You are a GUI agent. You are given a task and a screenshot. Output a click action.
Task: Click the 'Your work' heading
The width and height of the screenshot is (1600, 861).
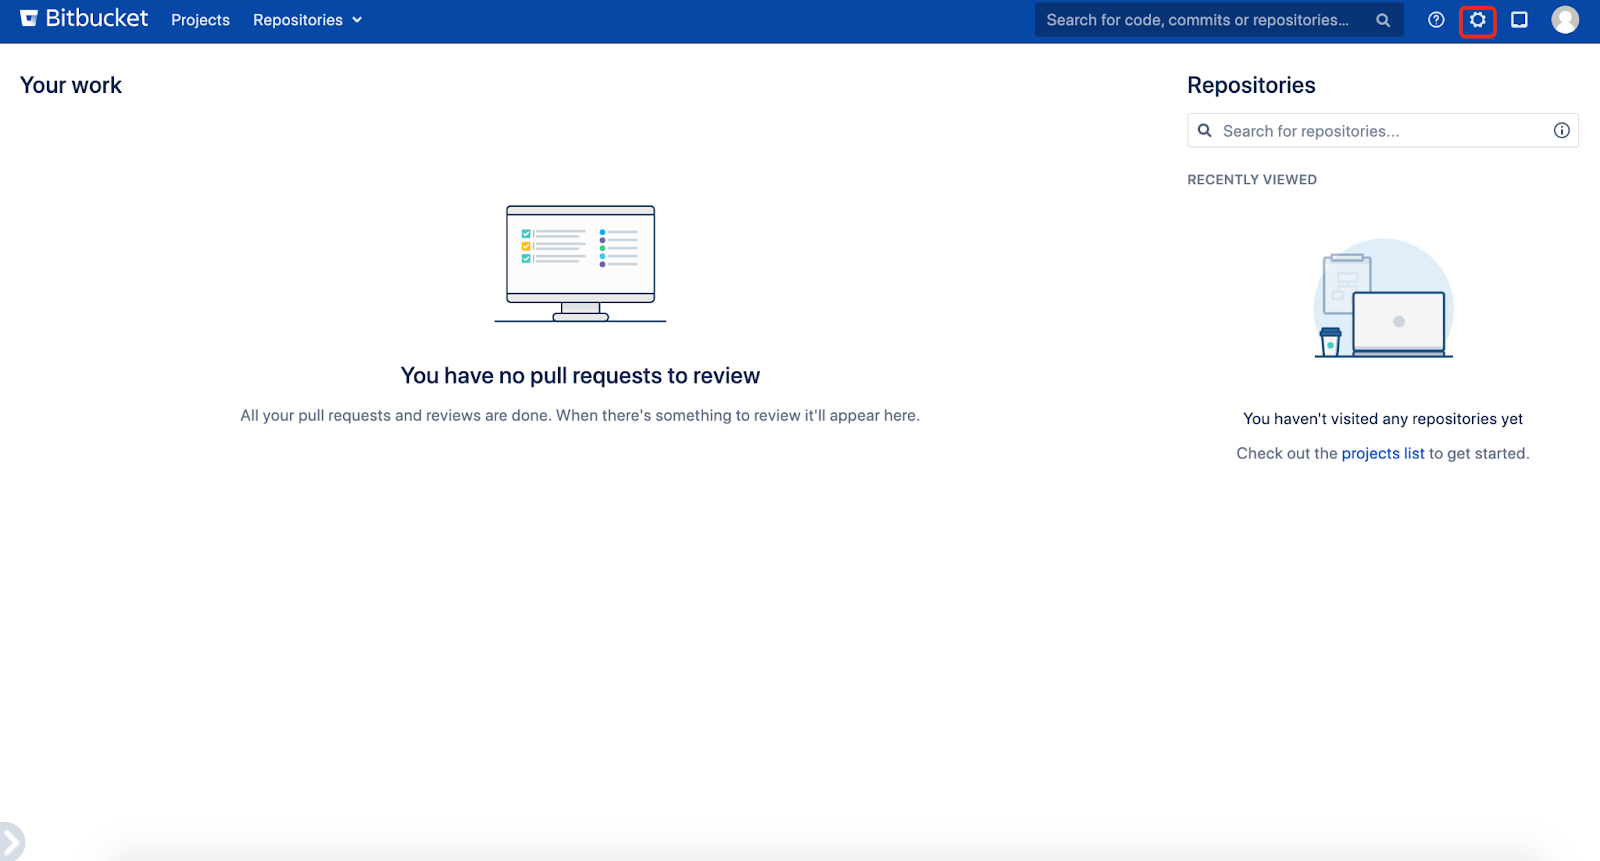(x=71, y=85)
